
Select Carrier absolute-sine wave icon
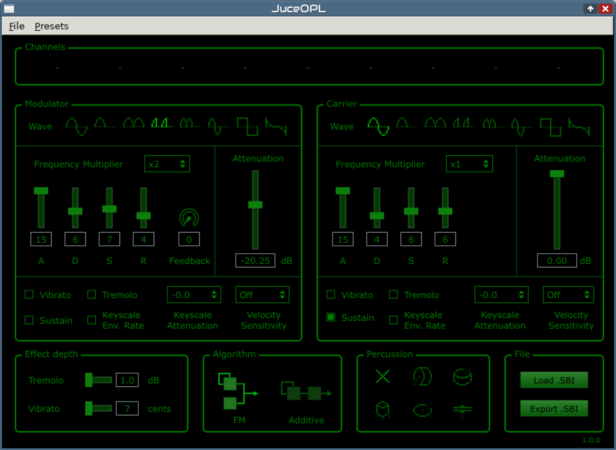coord(435,123)
